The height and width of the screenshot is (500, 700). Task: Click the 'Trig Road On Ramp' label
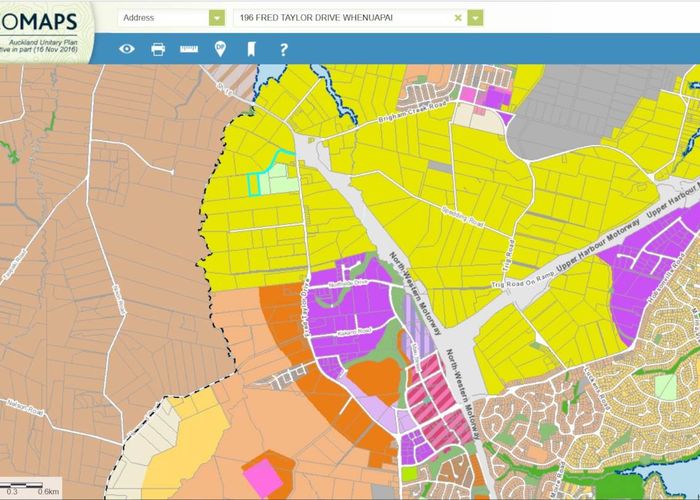click(523, 279)
